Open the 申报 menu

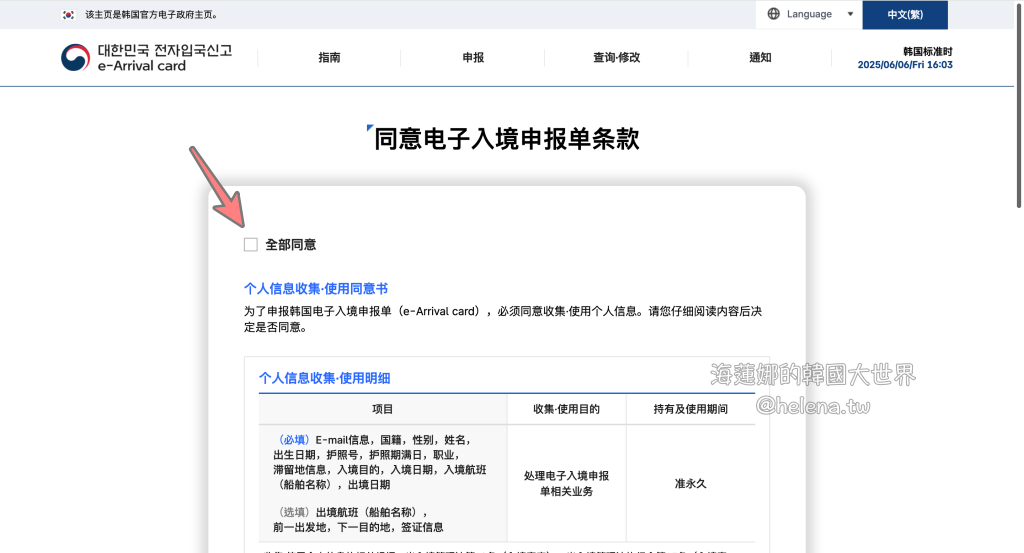tap(473, 57)
